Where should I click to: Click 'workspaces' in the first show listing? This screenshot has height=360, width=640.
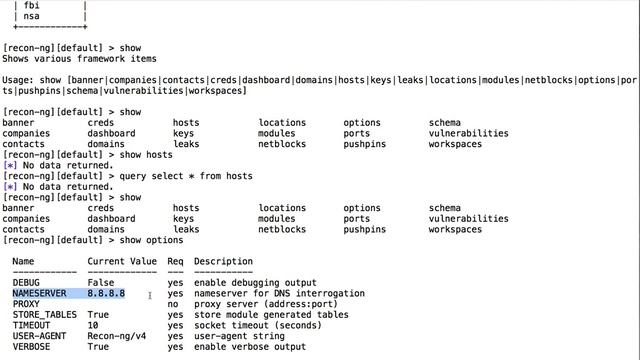click(x=455, y=144)
